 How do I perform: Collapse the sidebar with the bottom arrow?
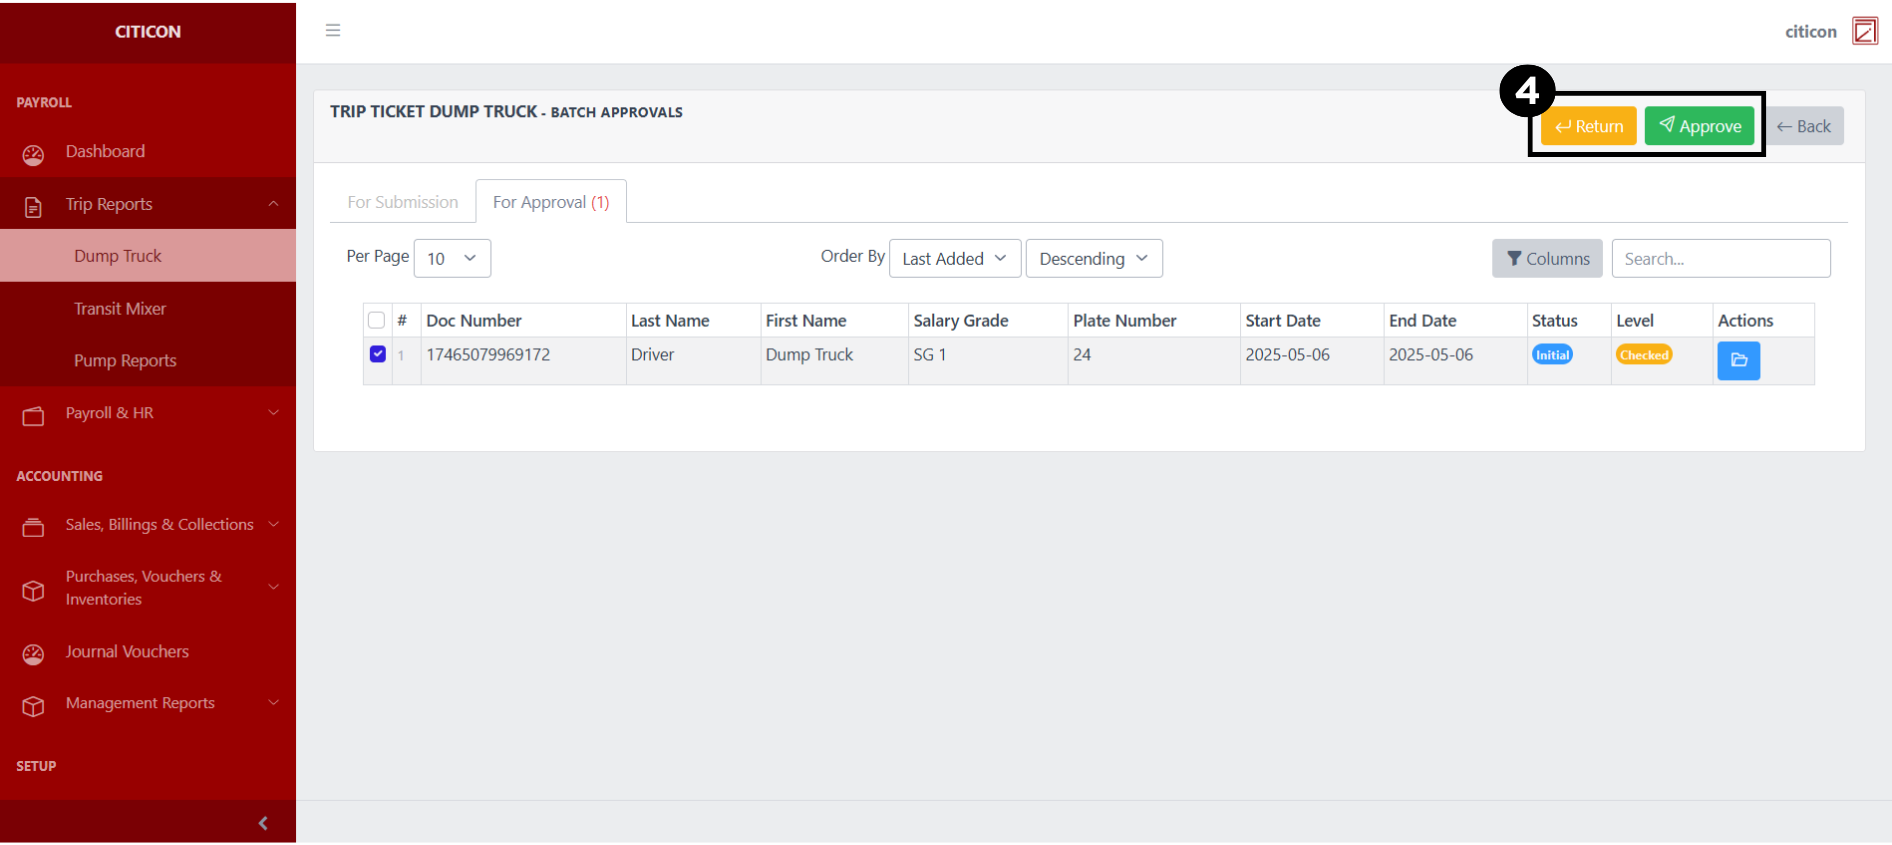tap(263, 823)
